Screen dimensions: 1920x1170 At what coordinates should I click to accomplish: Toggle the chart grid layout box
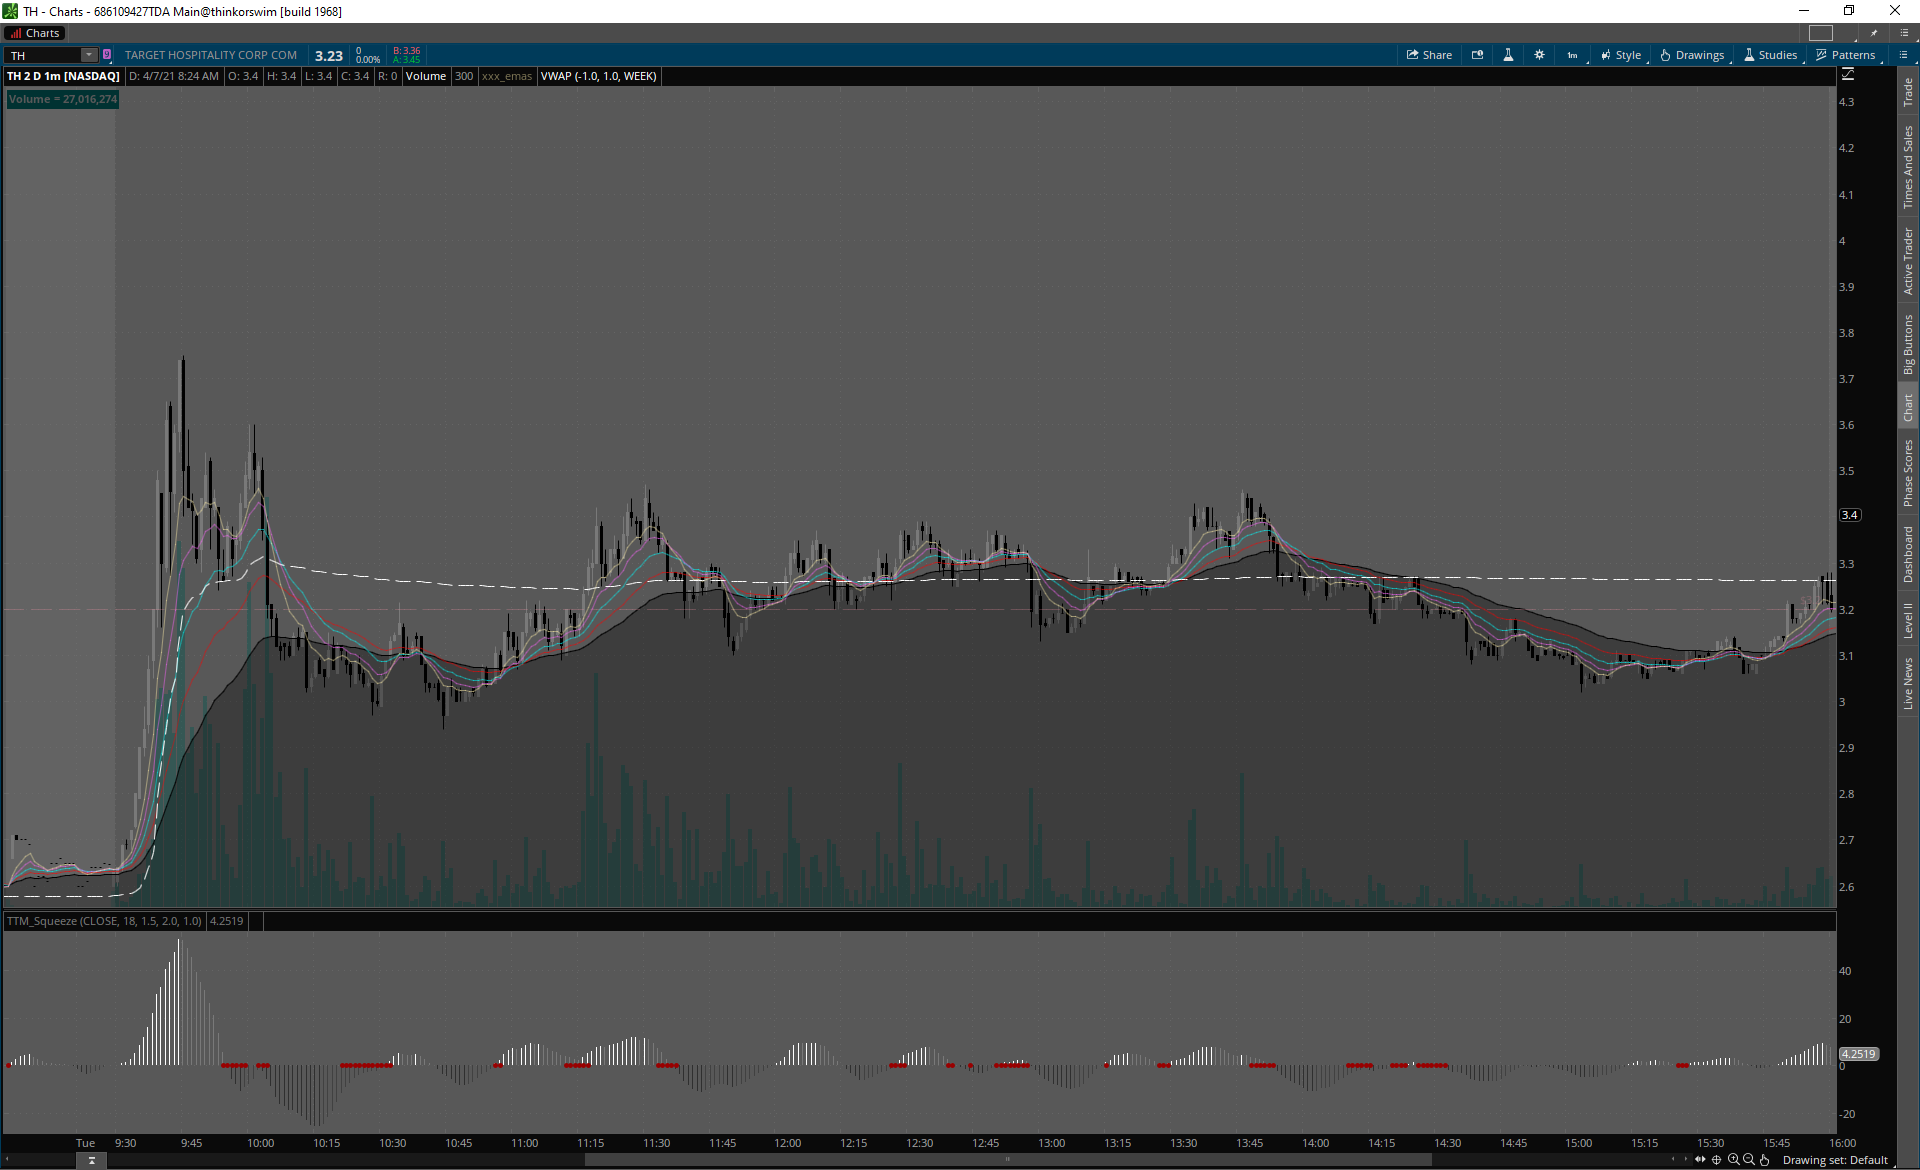coord(1821,33)
